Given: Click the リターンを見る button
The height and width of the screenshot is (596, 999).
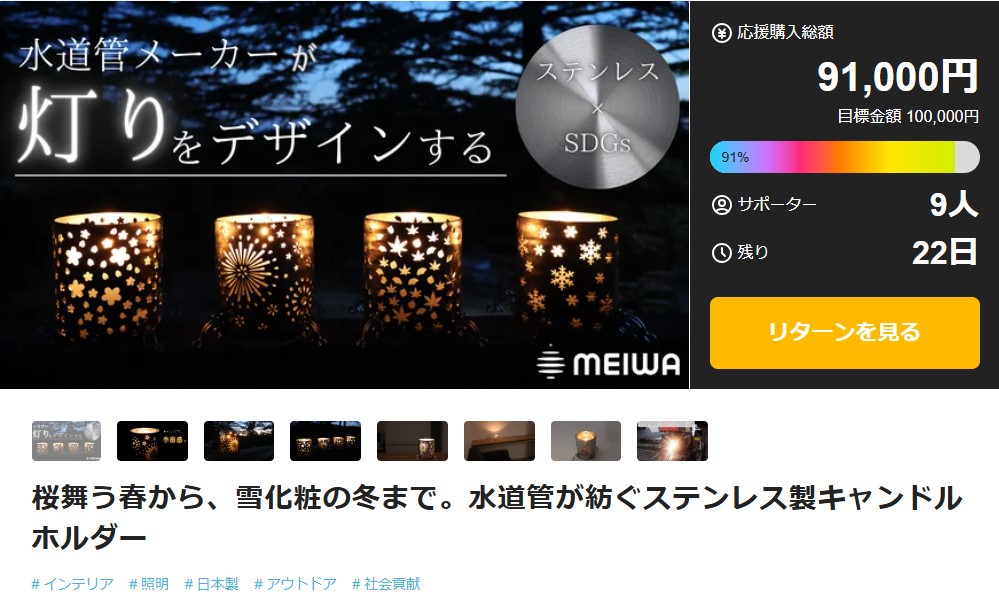Looking at the screenshot, I should point(844,333).
